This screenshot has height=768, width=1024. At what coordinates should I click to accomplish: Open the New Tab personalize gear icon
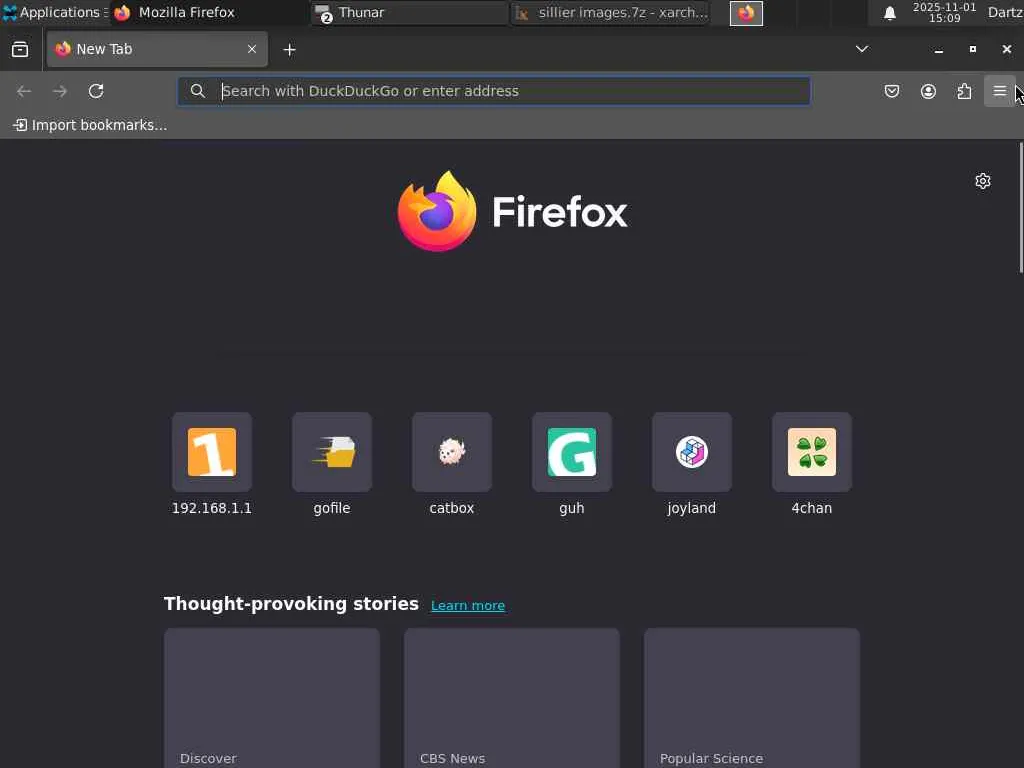click(x=983, y=181)
